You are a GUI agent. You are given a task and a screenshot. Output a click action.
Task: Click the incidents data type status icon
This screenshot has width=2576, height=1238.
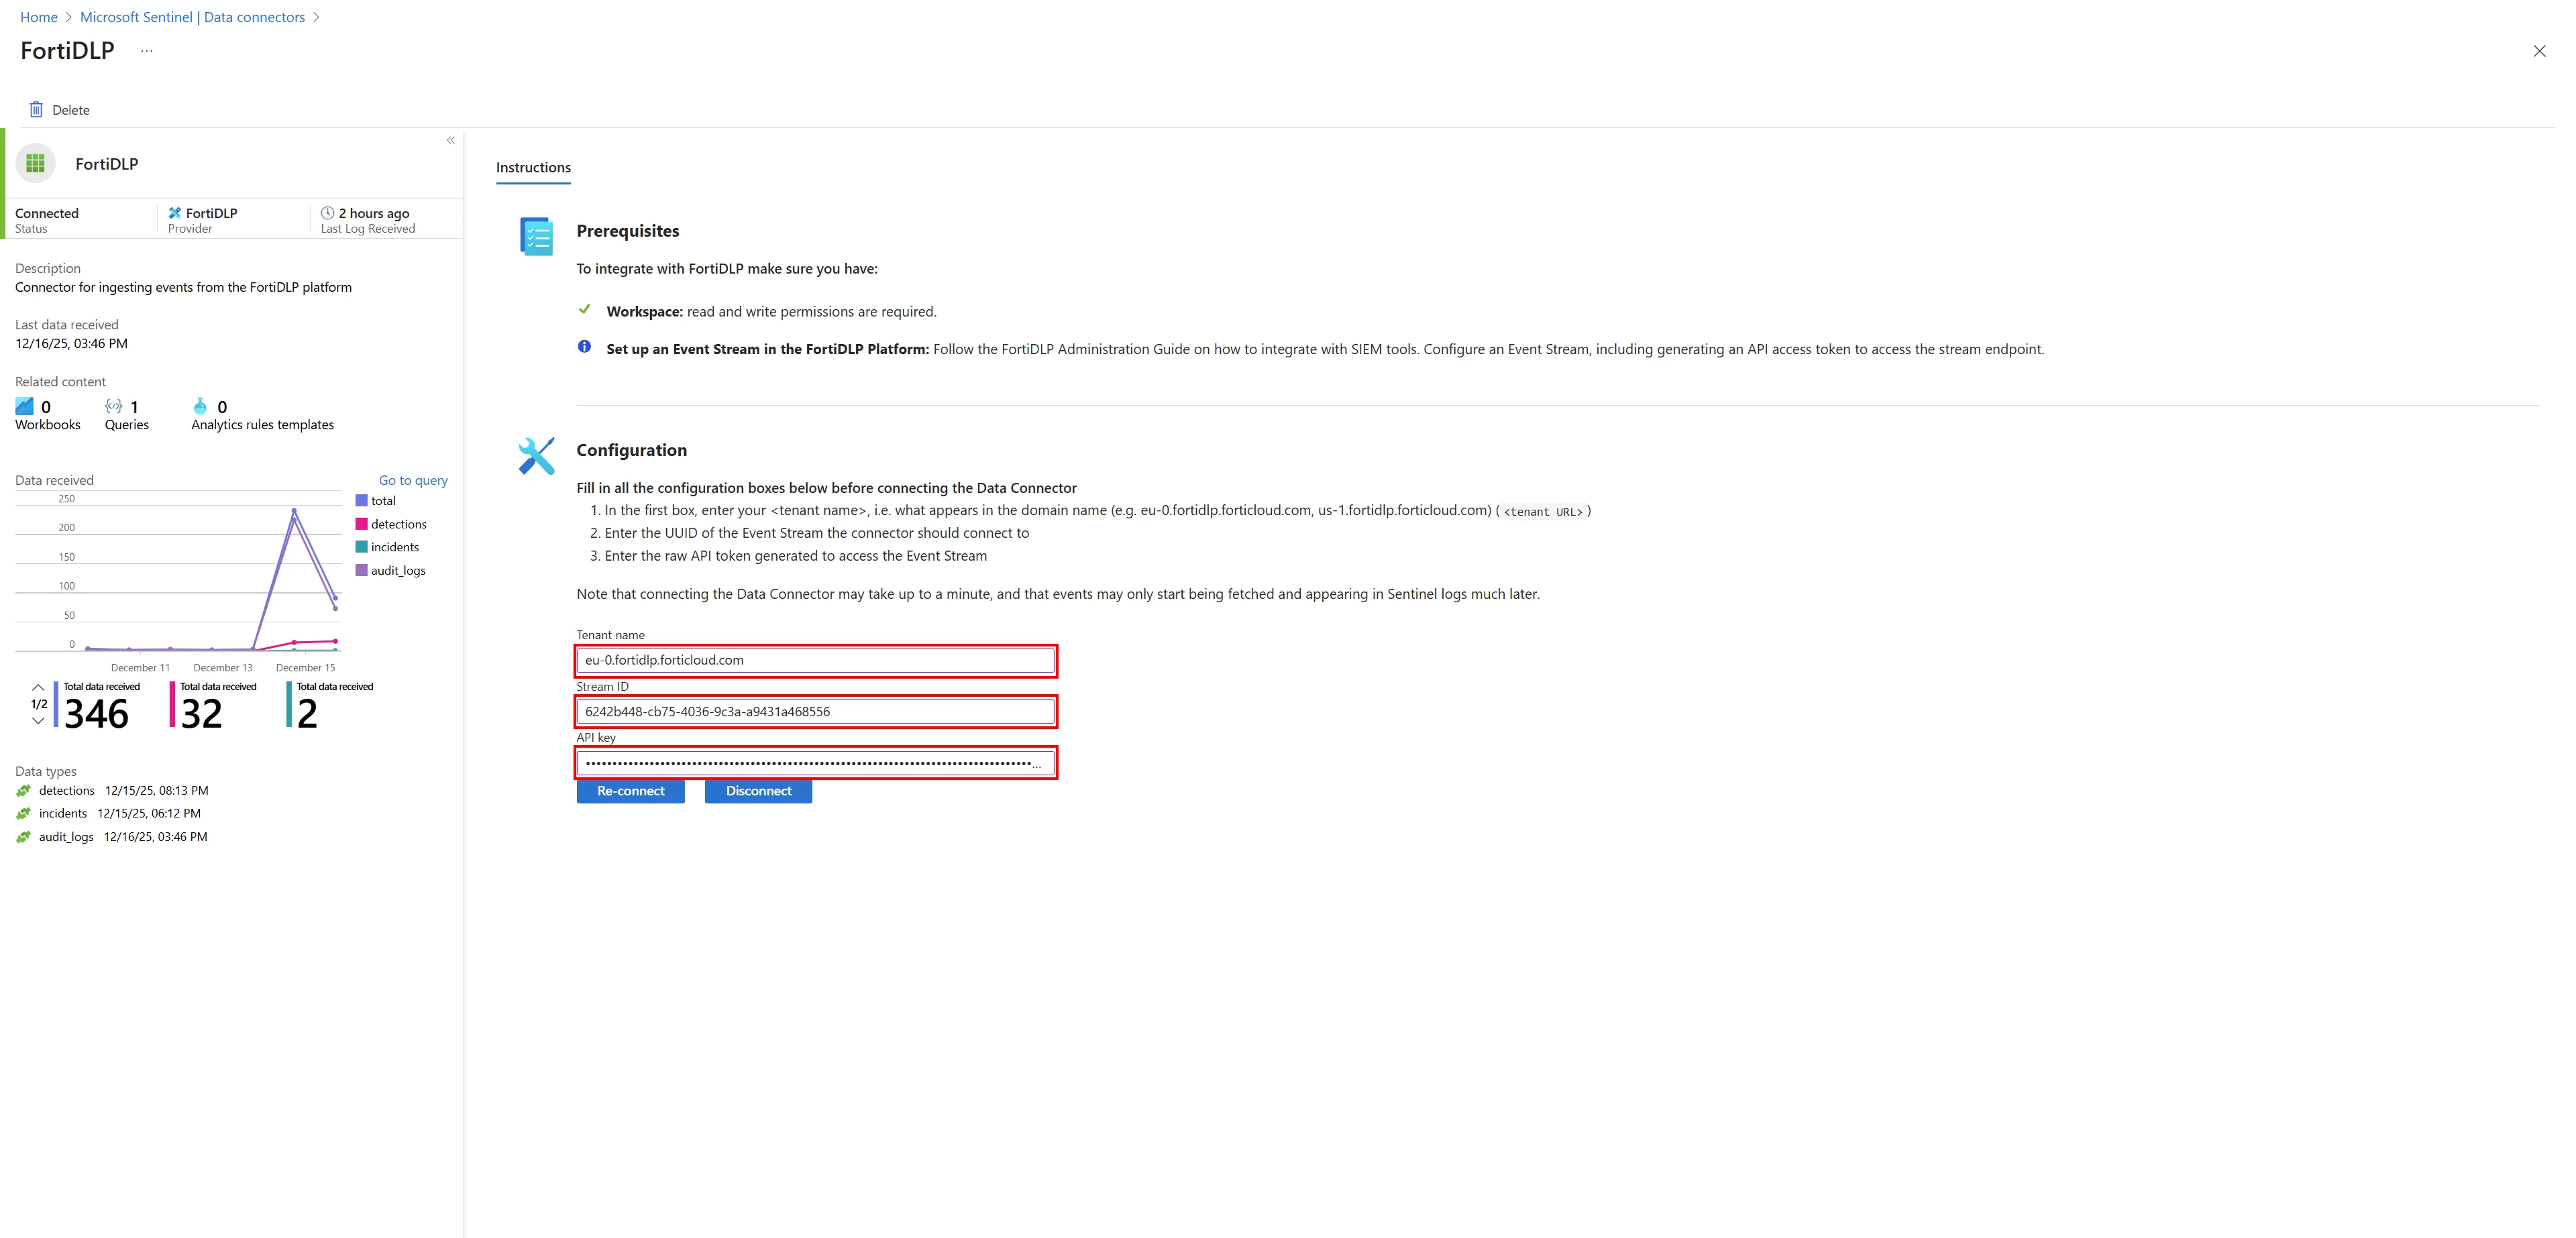24,814
